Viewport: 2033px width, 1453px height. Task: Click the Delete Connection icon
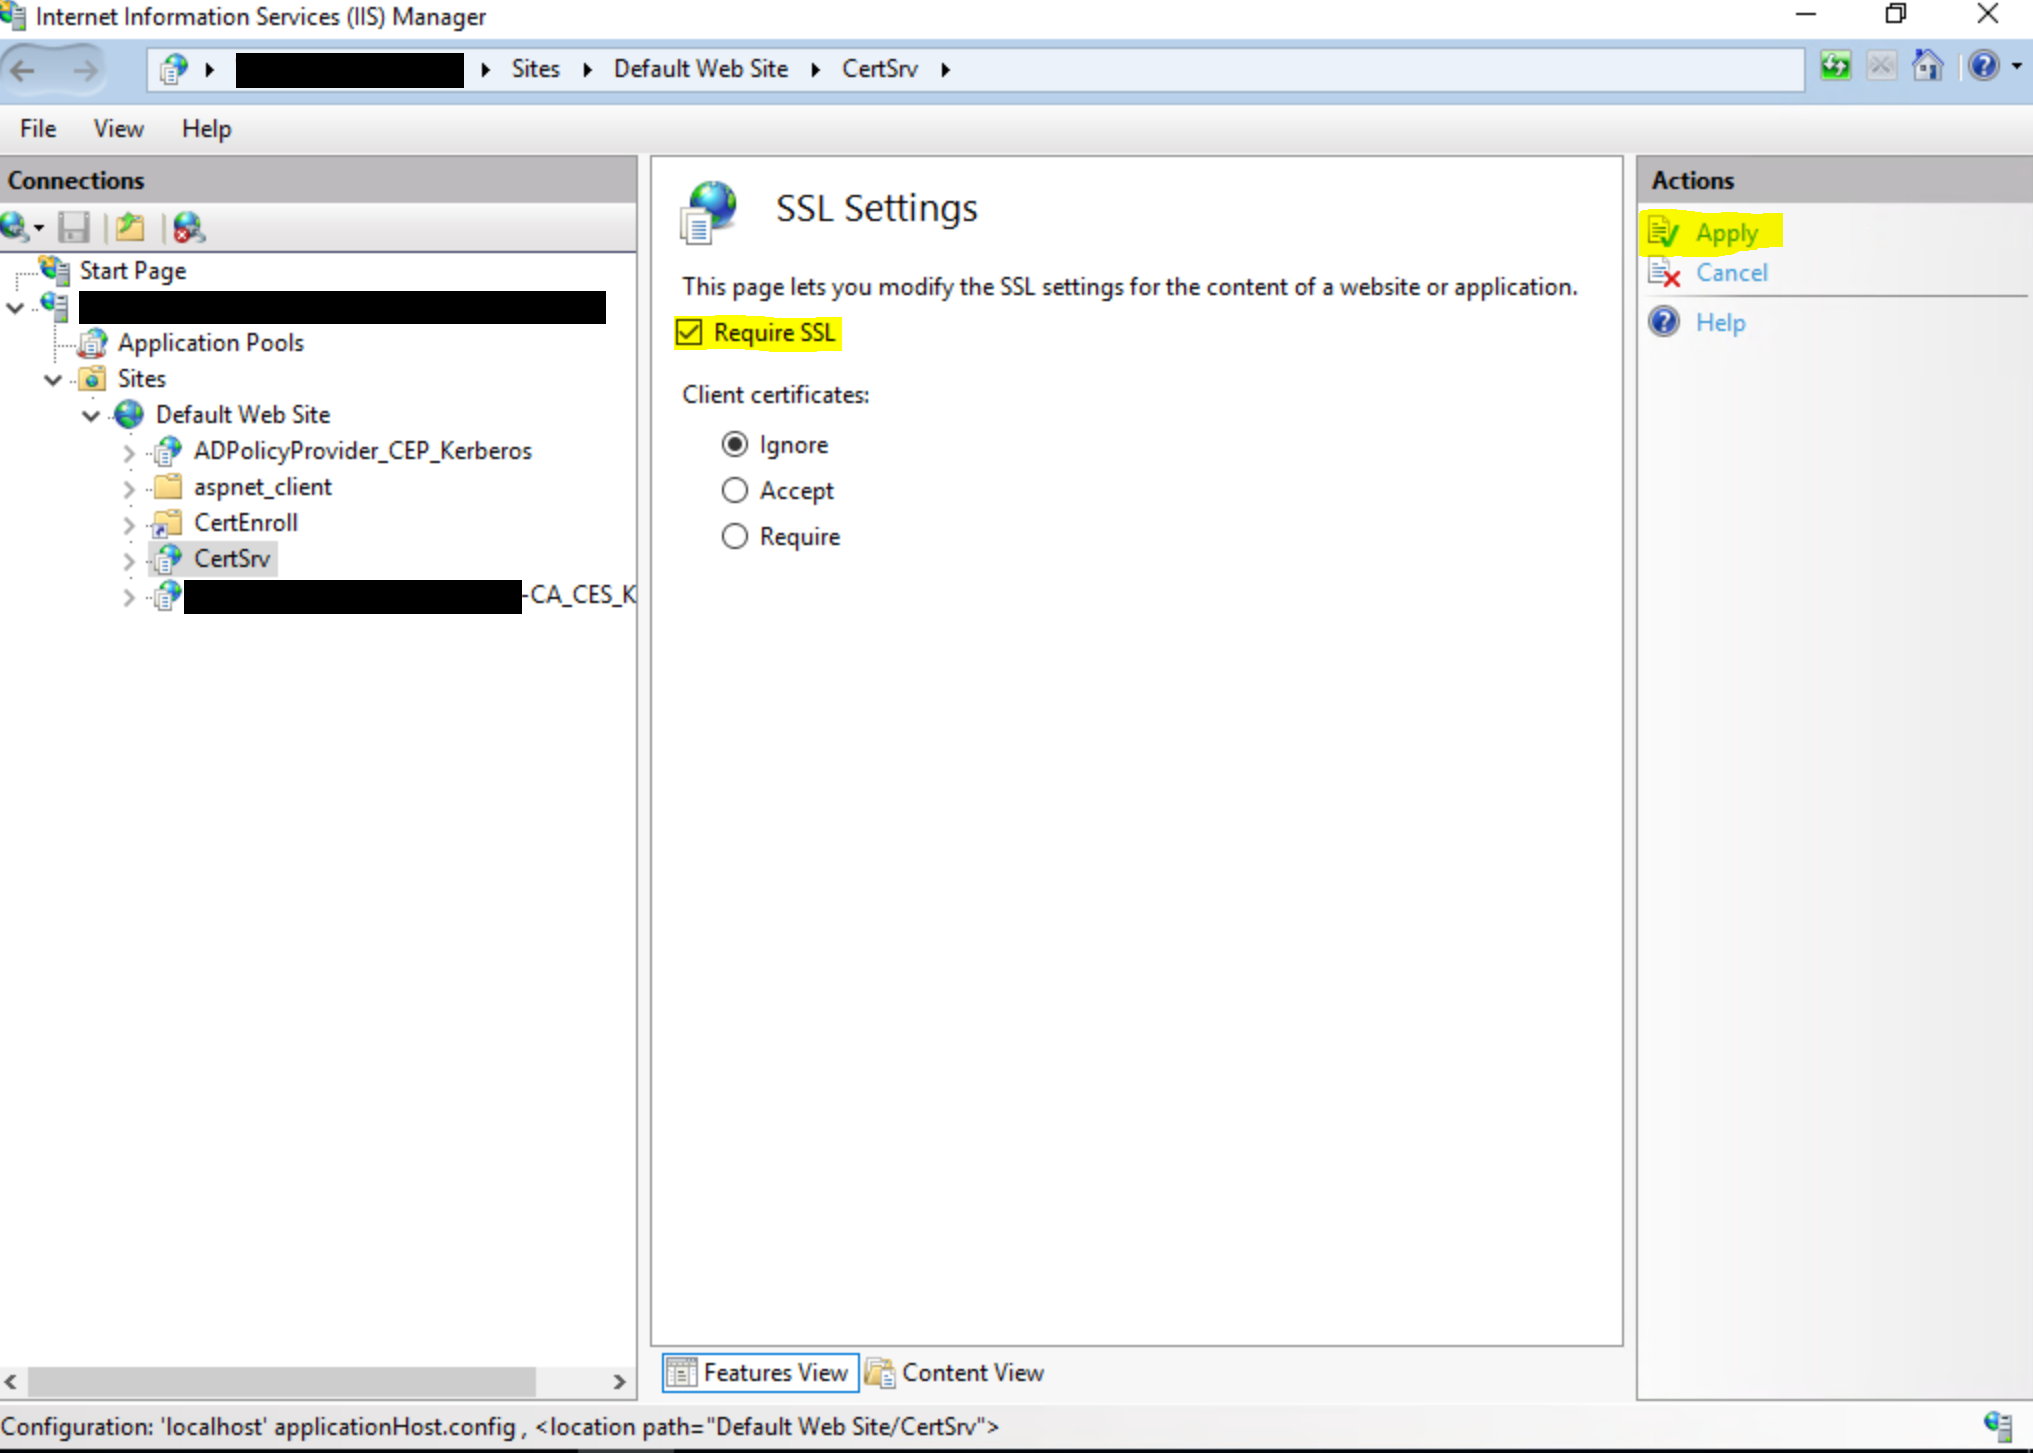[x=188, y=228]
